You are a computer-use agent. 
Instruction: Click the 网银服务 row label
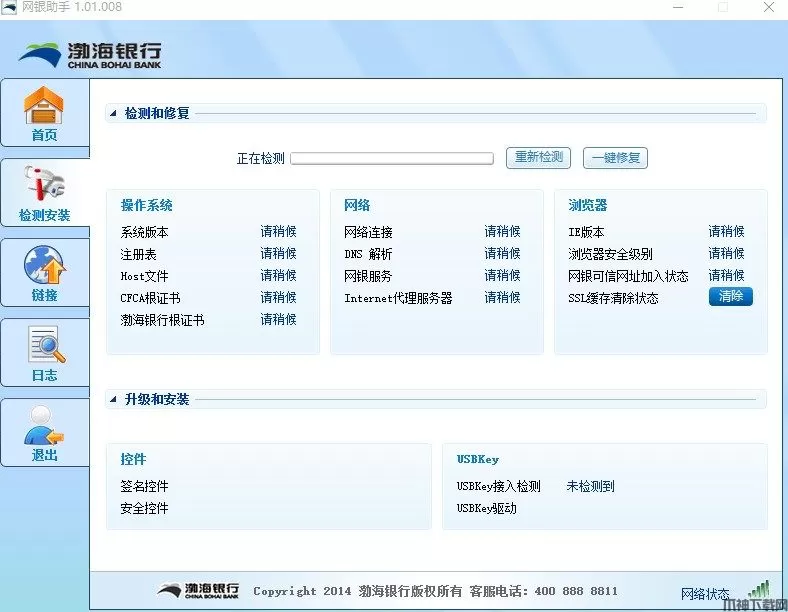pos(368,276)
